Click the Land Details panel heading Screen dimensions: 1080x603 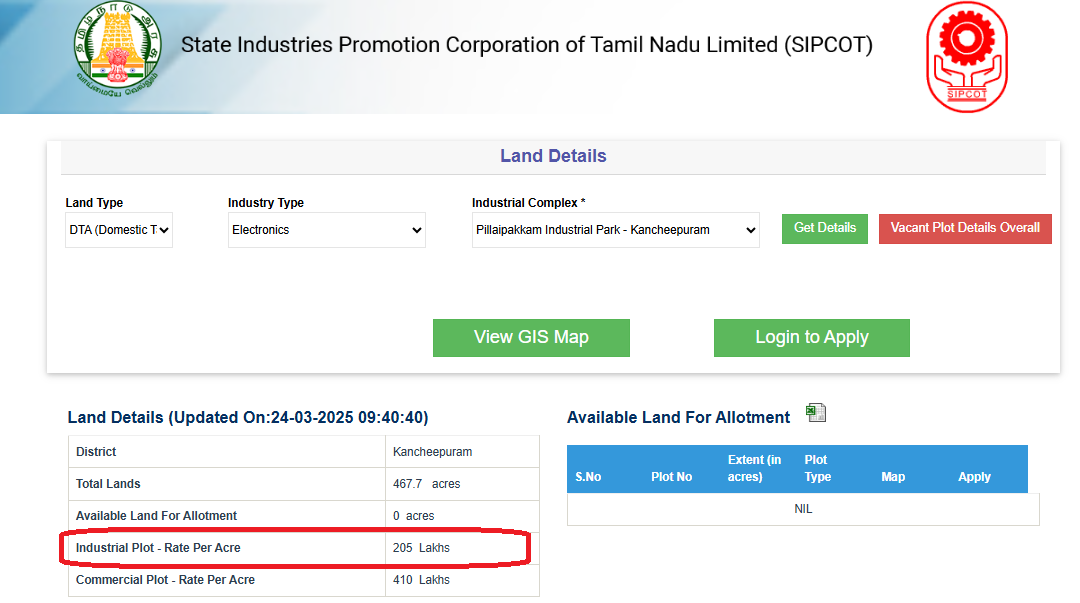point(553,156)
